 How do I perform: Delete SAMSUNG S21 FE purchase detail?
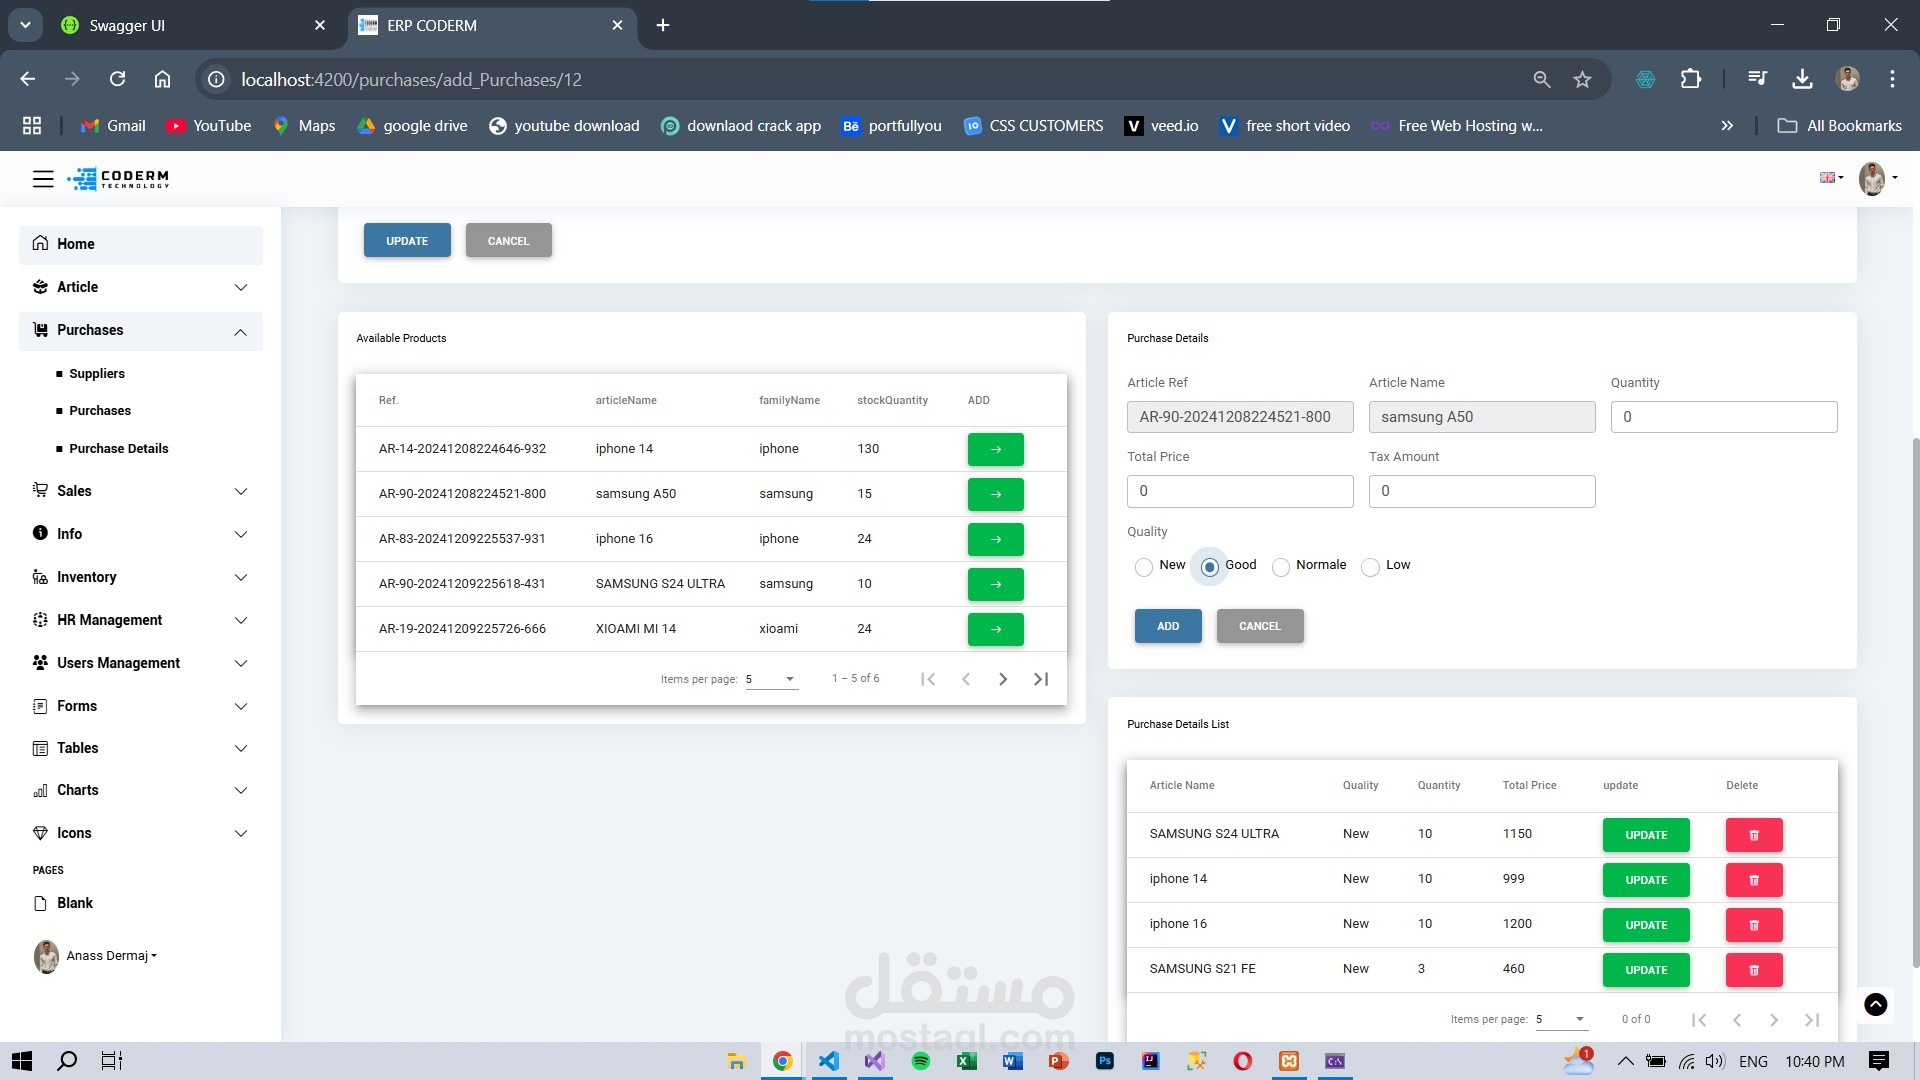pos(1754,970)
